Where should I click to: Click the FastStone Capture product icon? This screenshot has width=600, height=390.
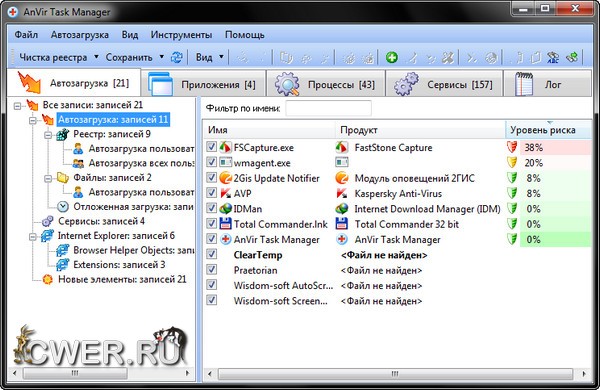[x=342, y=147]
